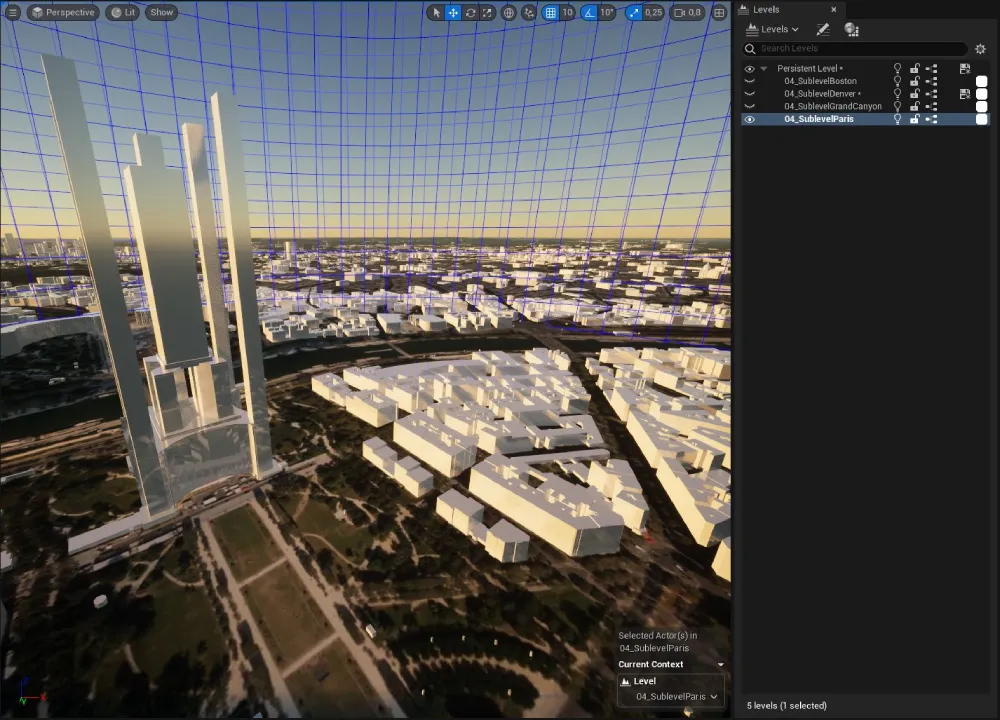Hide the 04_SublevelParis level
Viewport: 1000px width, 720px height.
[x=749, y=119]
